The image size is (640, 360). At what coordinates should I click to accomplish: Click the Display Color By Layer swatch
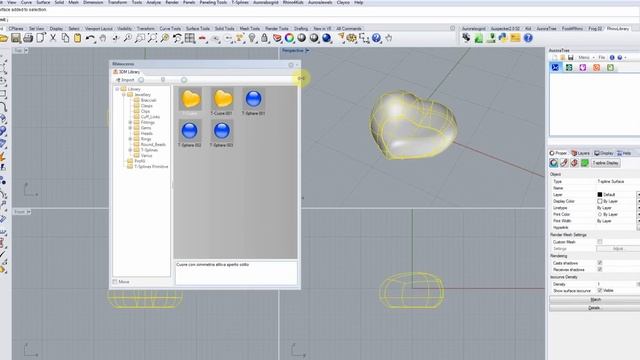click(600, 201)
